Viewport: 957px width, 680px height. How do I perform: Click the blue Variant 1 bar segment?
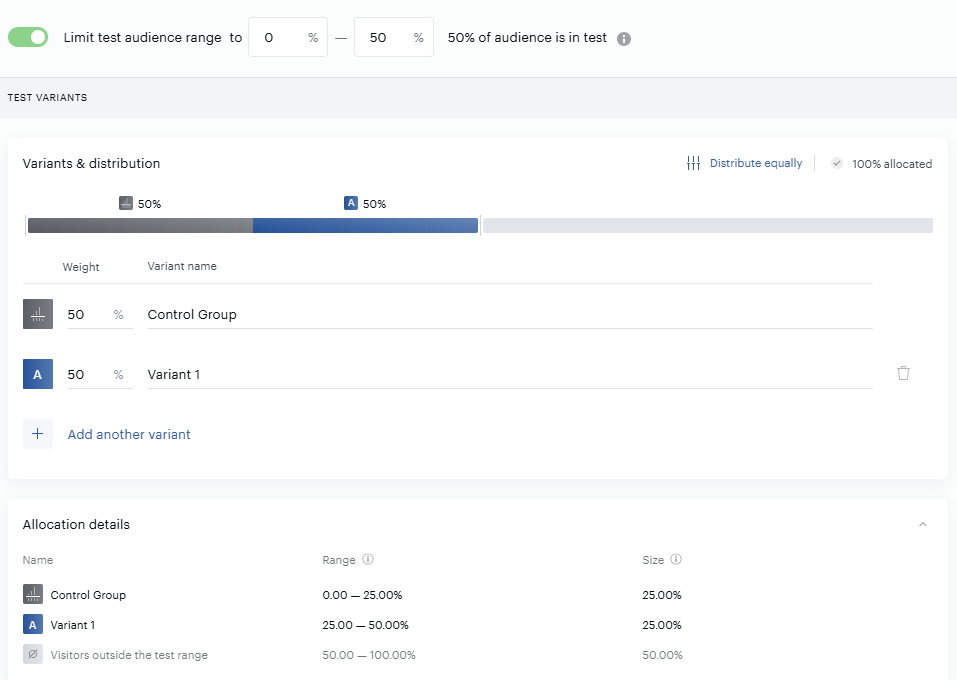(x=366, y=225)
